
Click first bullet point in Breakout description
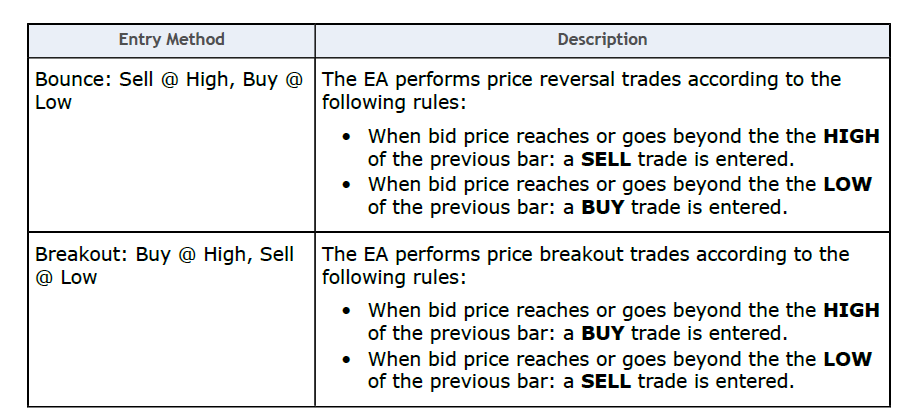point(623,321)
